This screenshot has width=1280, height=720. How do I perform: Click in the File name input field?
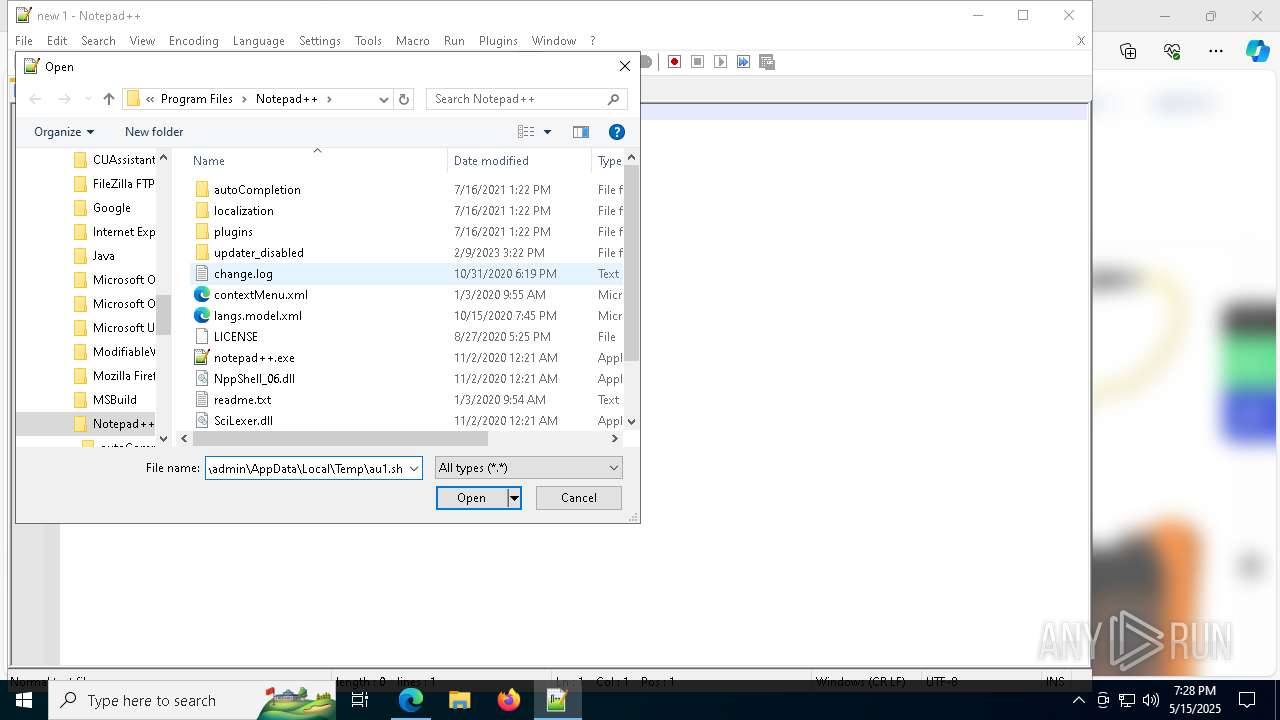[x=305, y=468]
